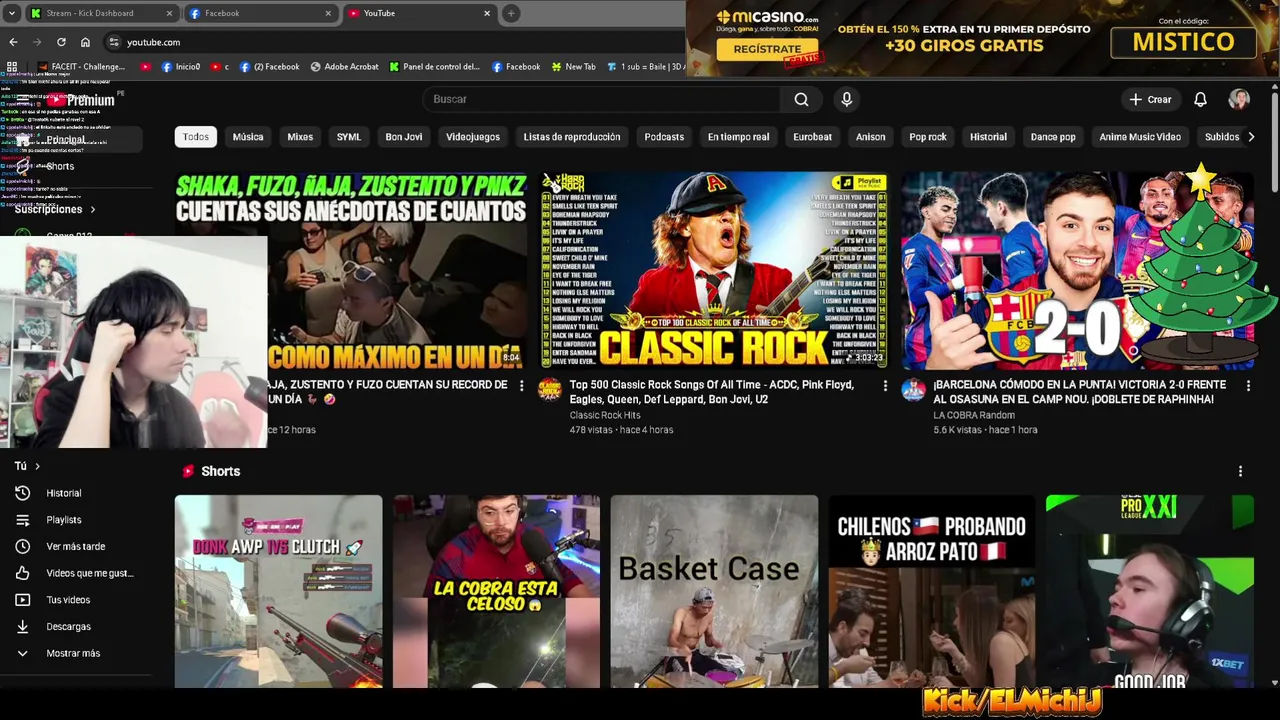Open La Cobra está celoso short
Viewport: 1280px width, 720px height.
496,591
